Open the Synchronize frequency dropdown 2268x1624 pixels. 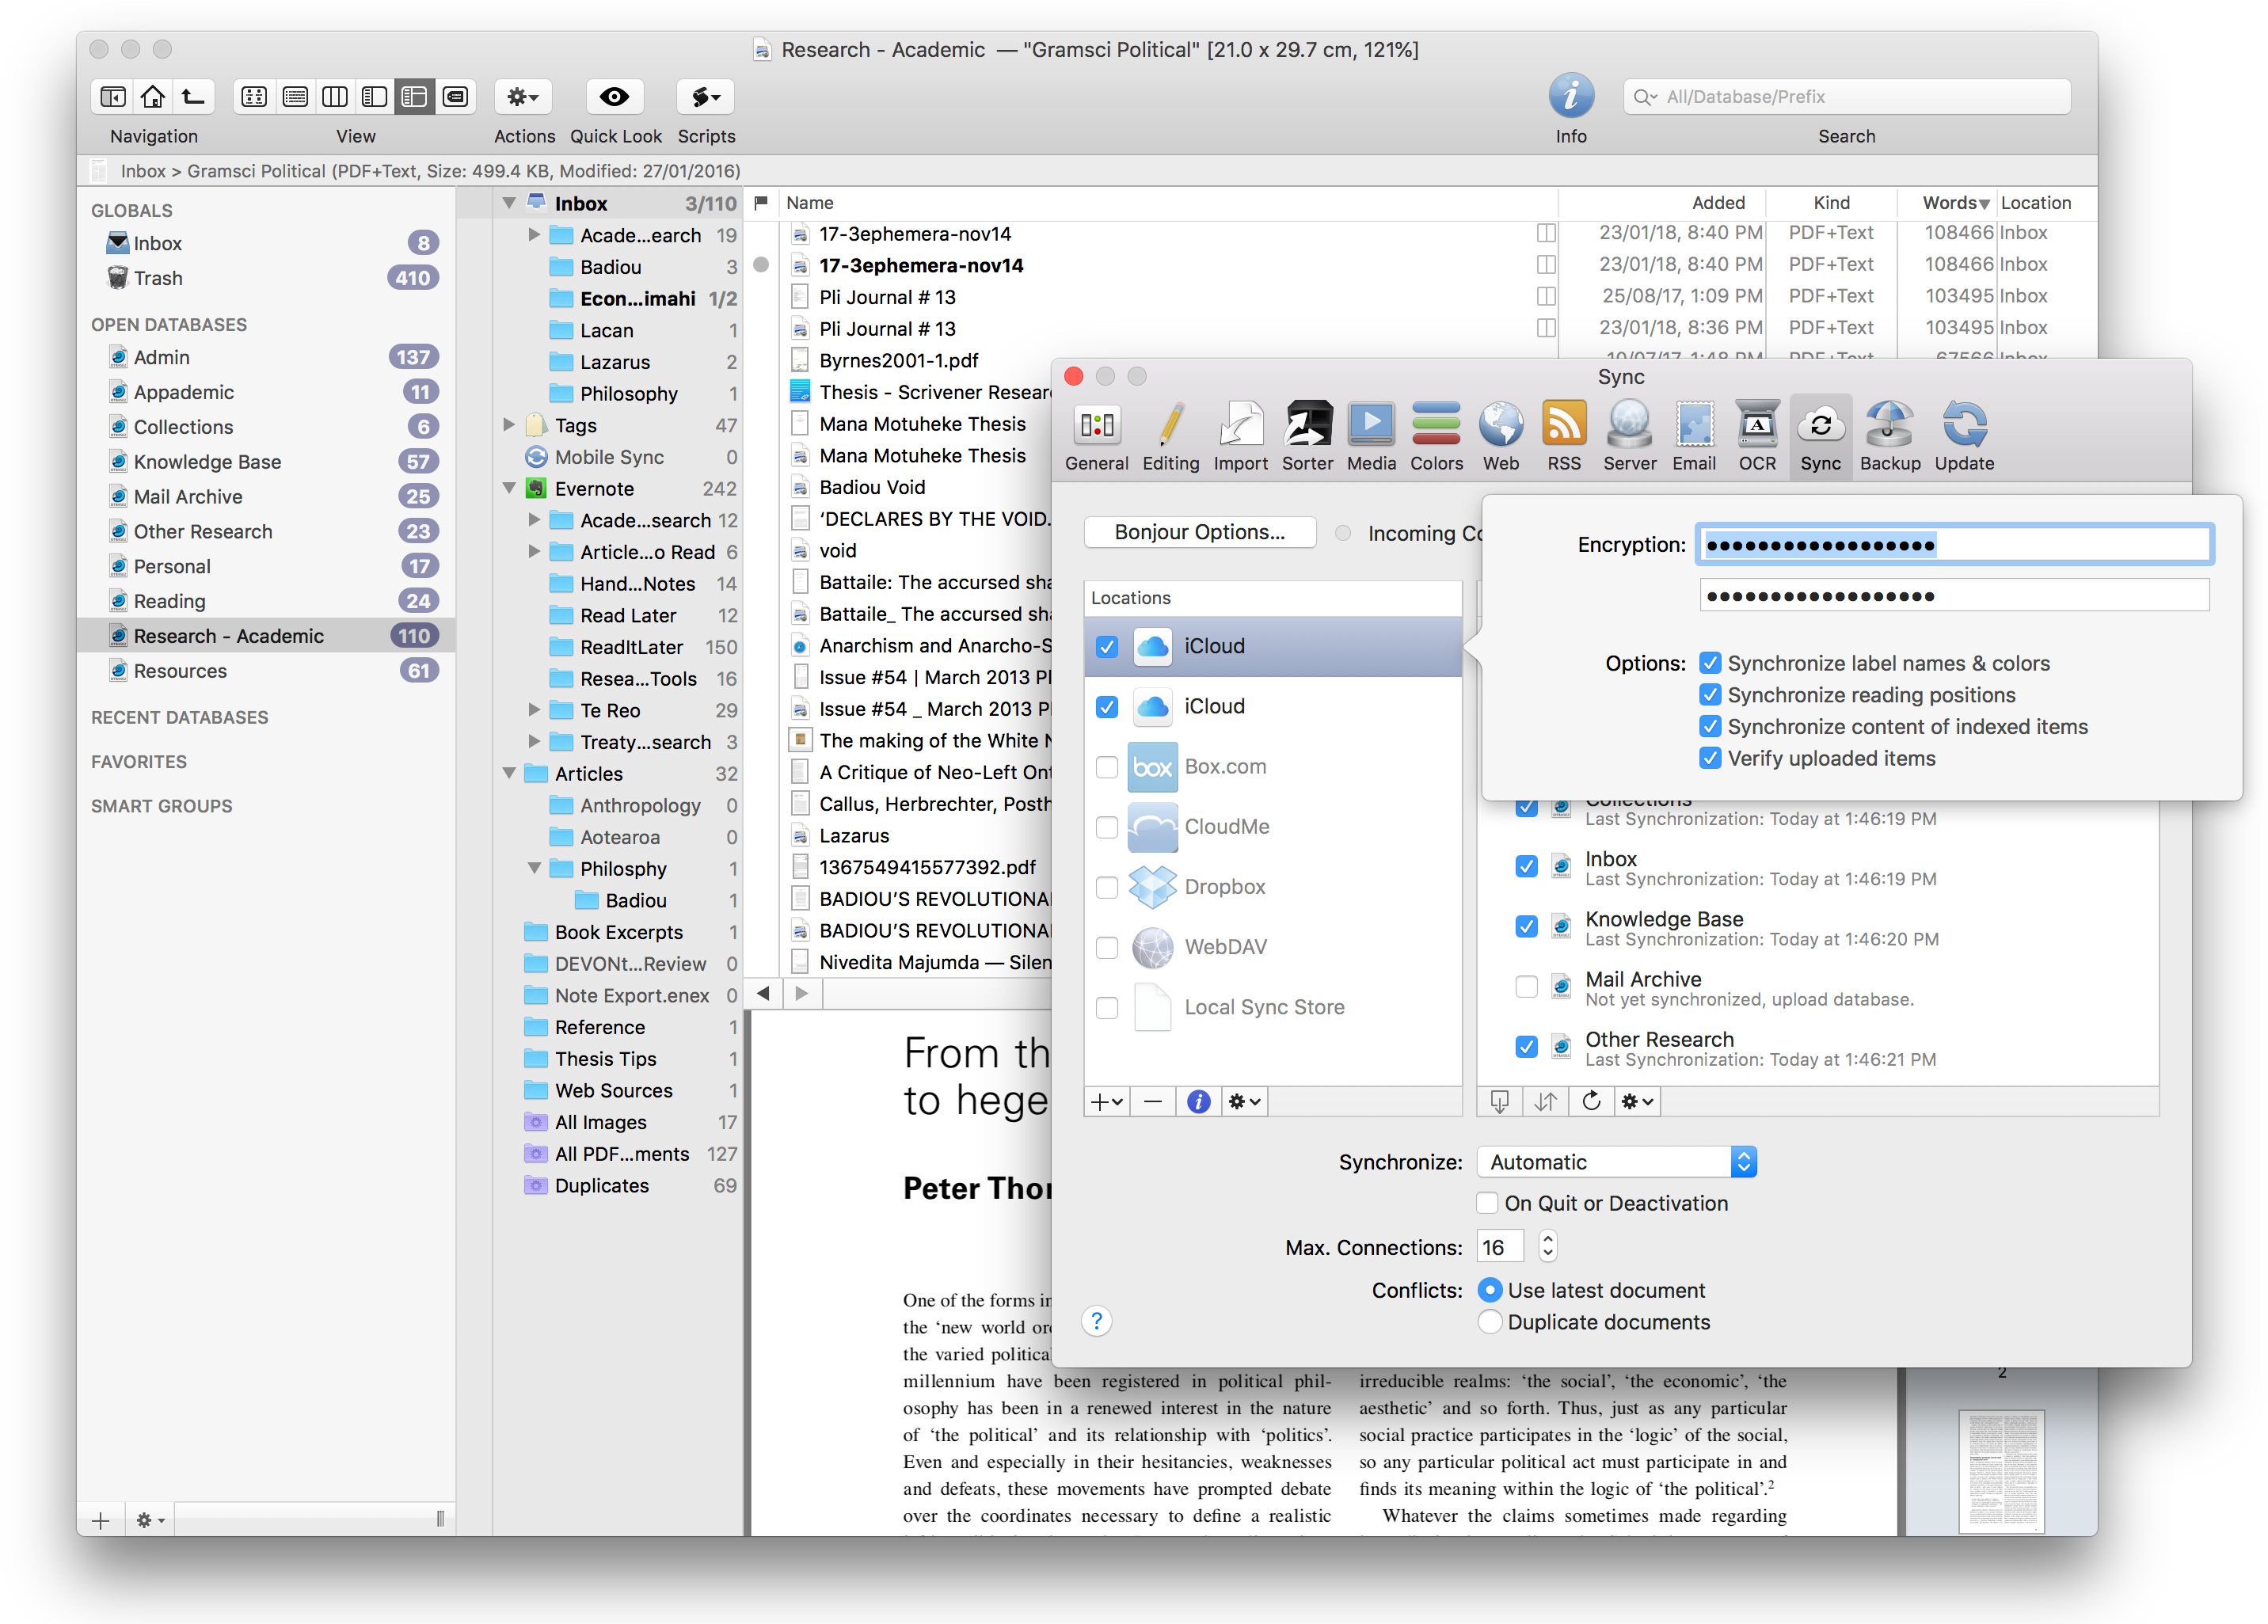(x=1615, y=1161)
